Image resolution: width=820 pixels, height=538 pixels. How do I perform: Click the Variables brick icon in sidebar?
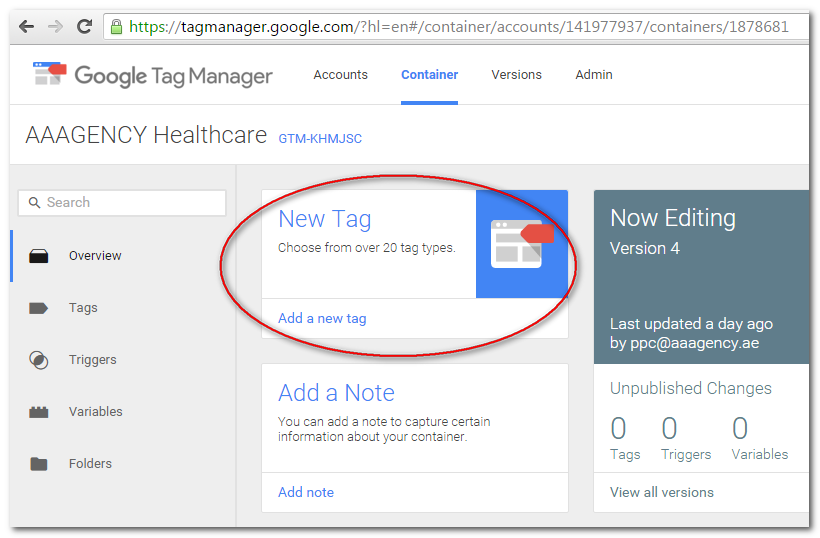point(39,412)
